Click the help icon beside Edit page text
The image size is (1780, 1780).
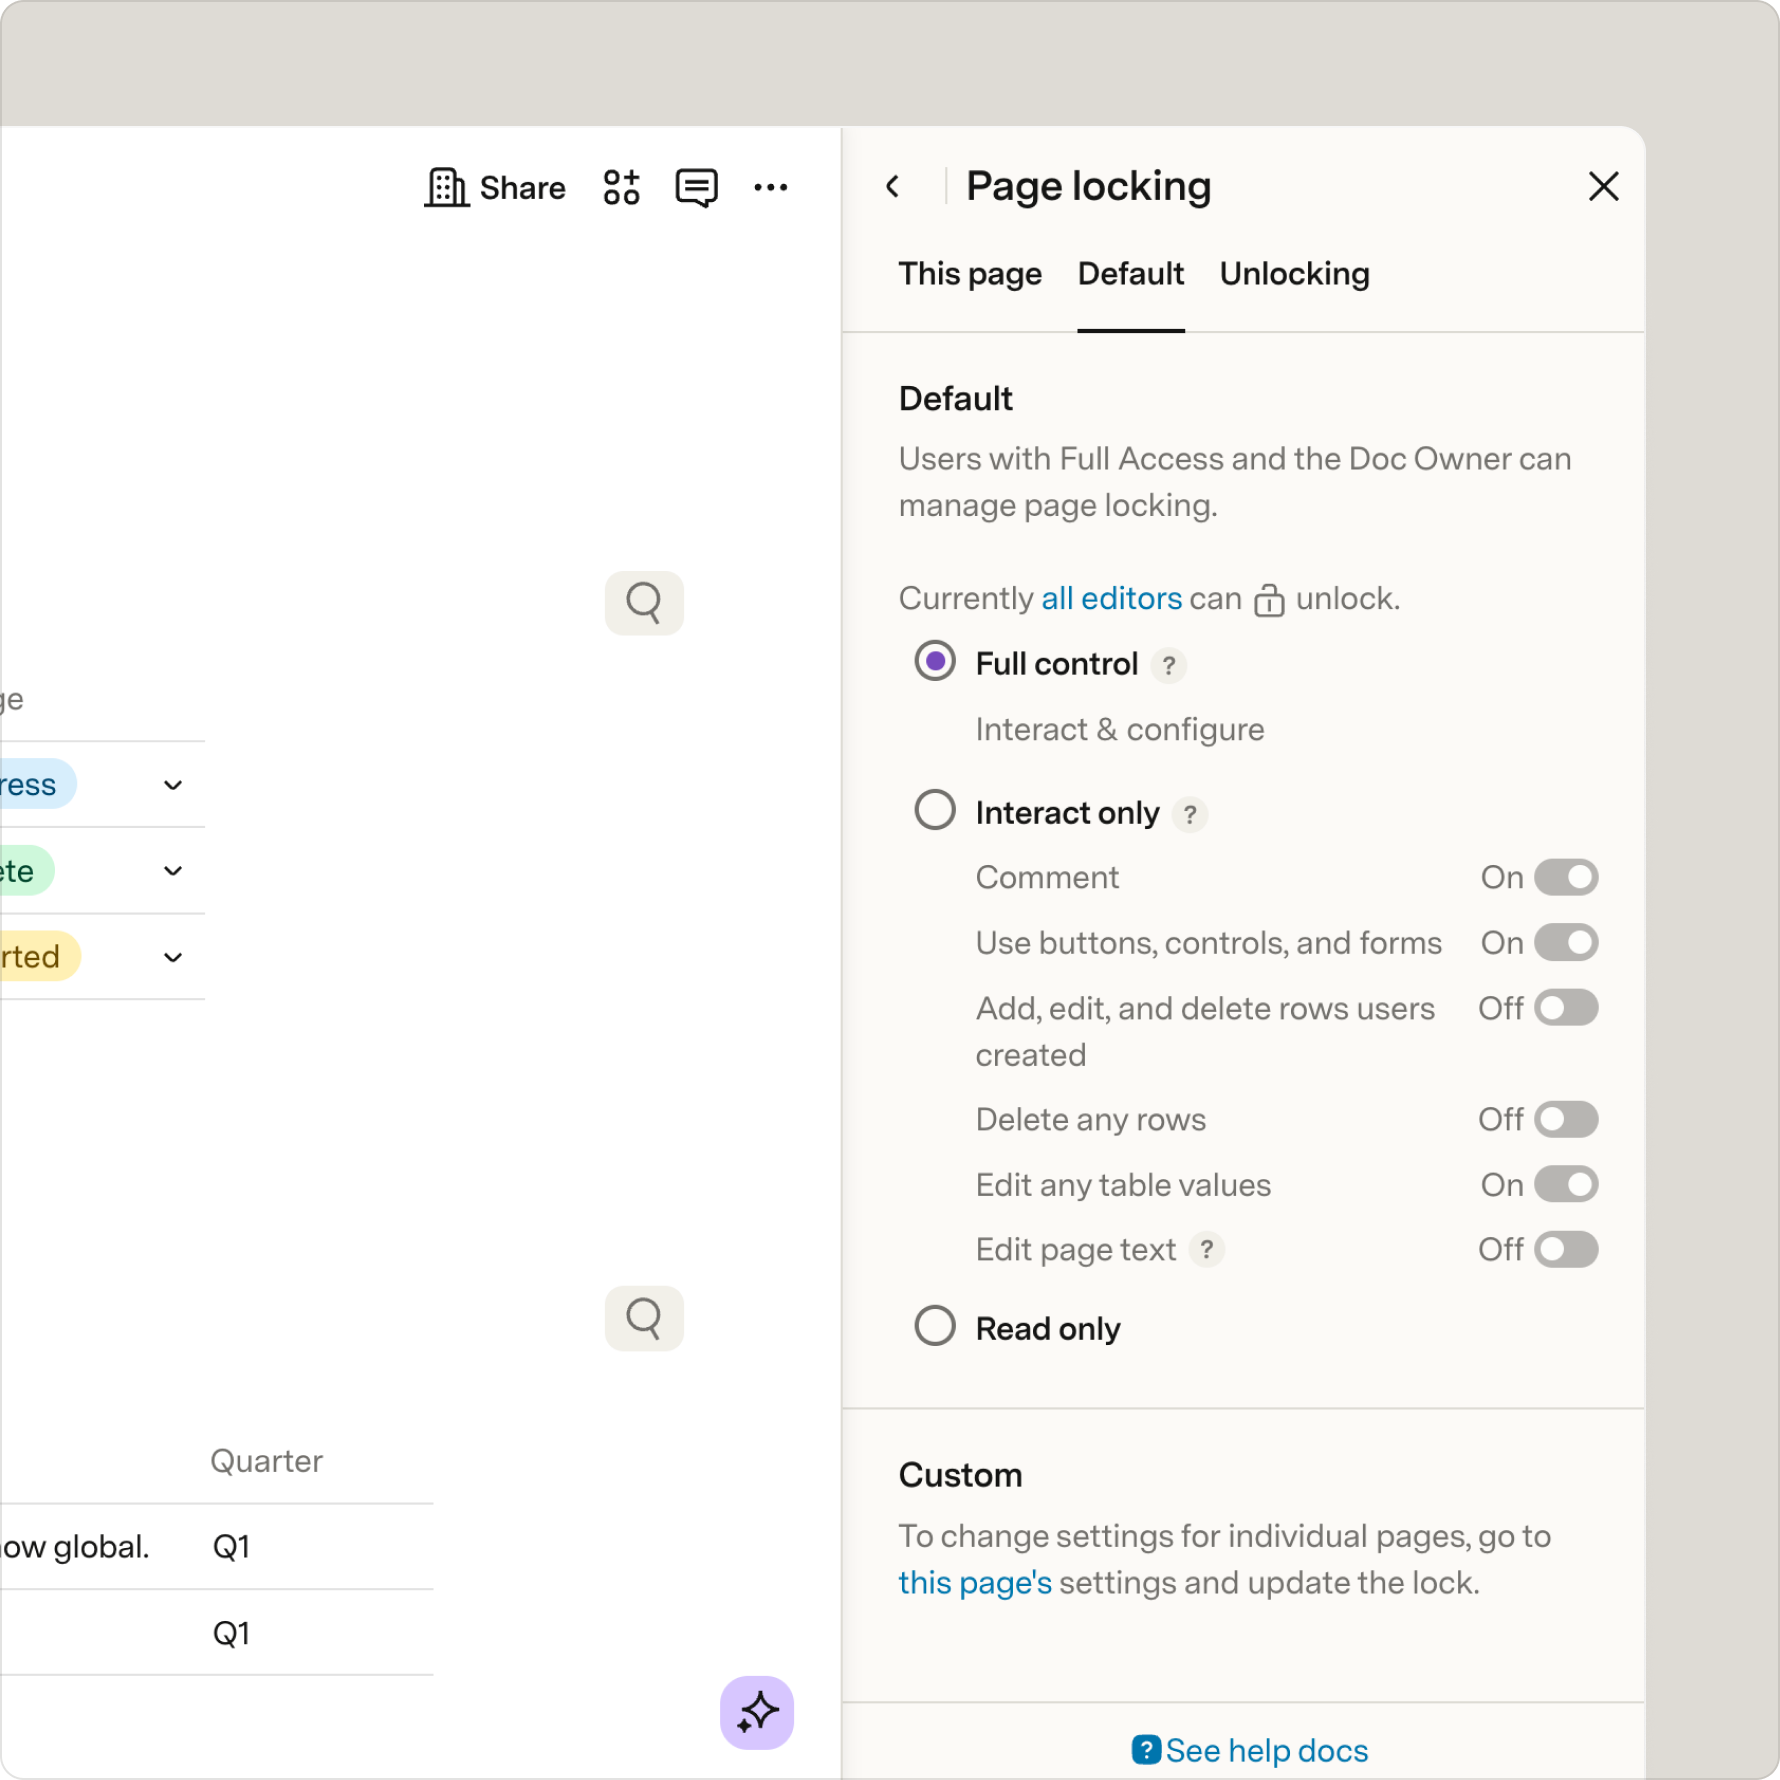pyautogui.click(x=1207, y=1249)
